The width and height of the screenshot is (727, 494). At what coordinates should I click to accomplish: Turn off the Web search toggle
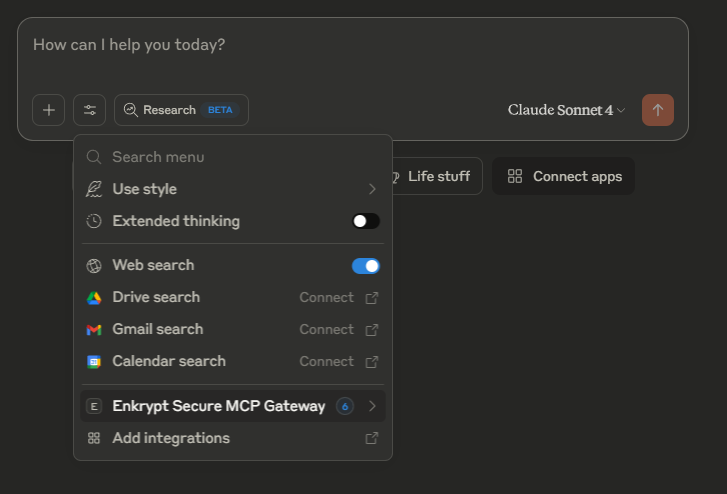[x=366, y=266]
